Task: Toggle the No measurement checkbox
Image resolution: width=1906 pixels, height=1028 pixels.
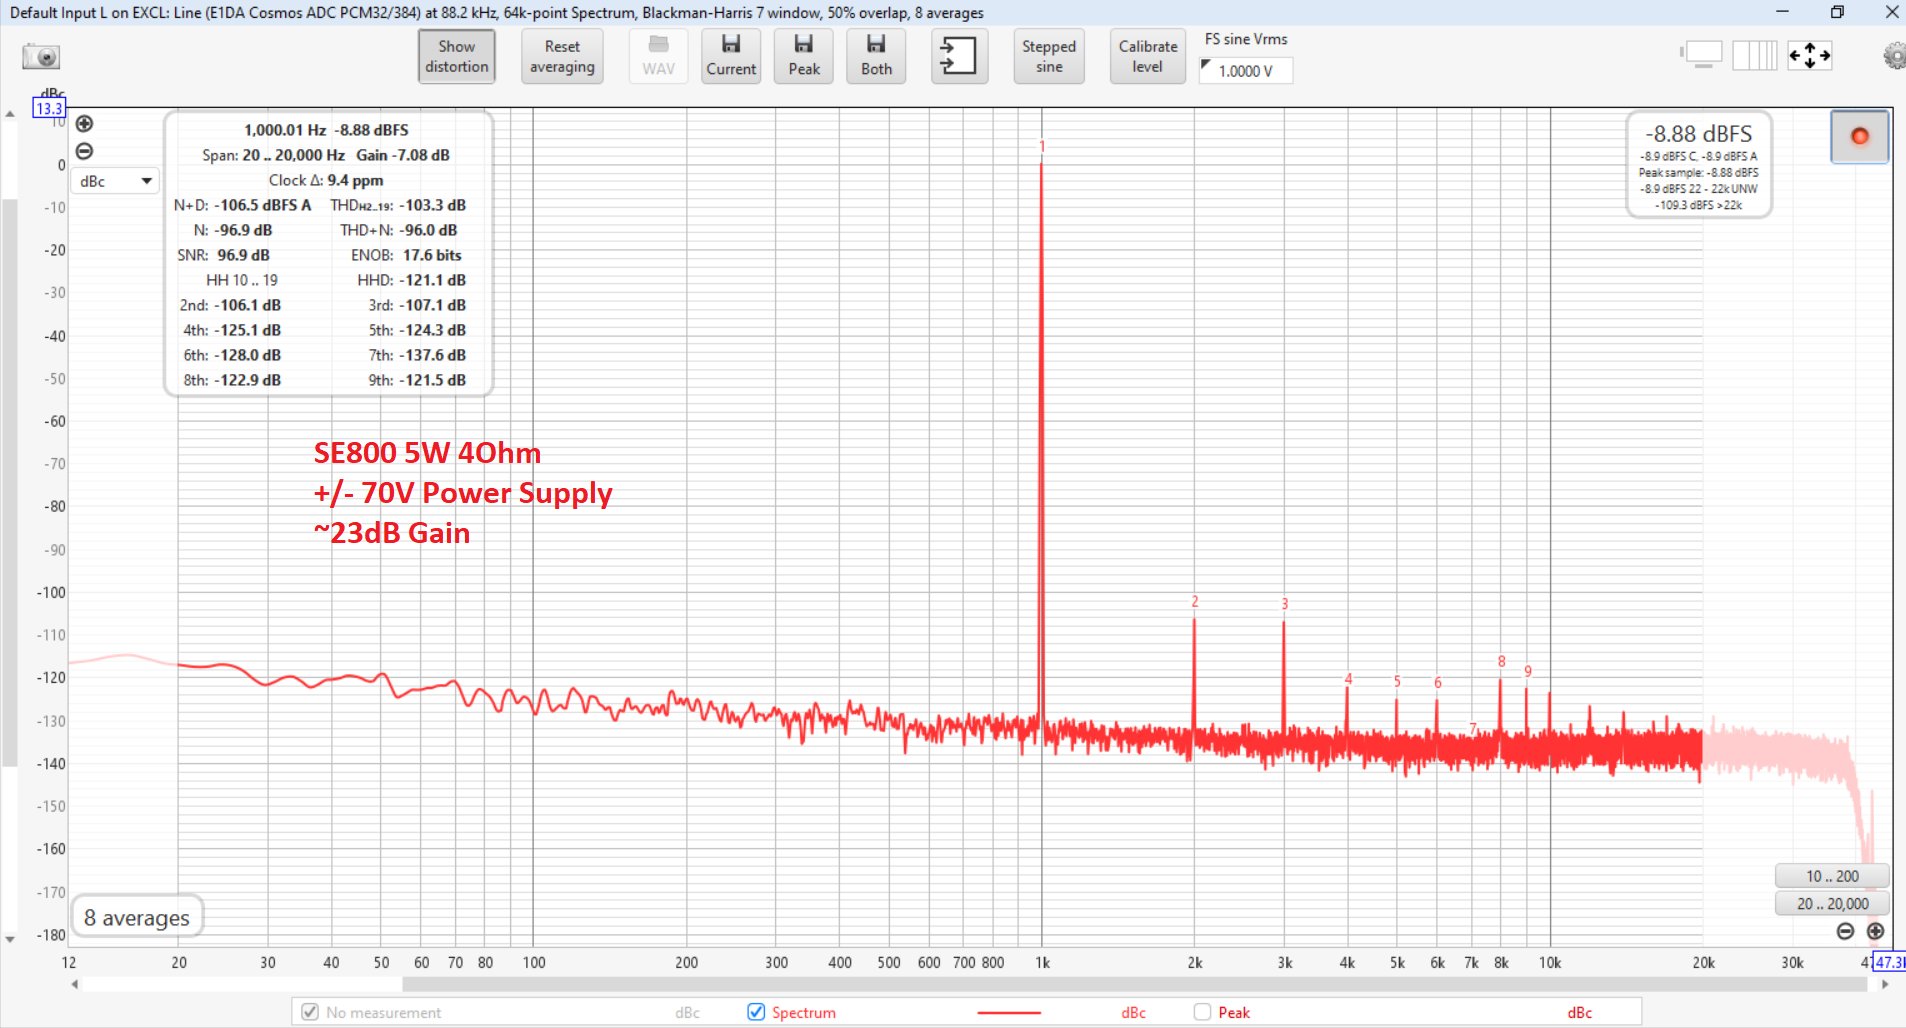Action: [x=310, y=1012]
